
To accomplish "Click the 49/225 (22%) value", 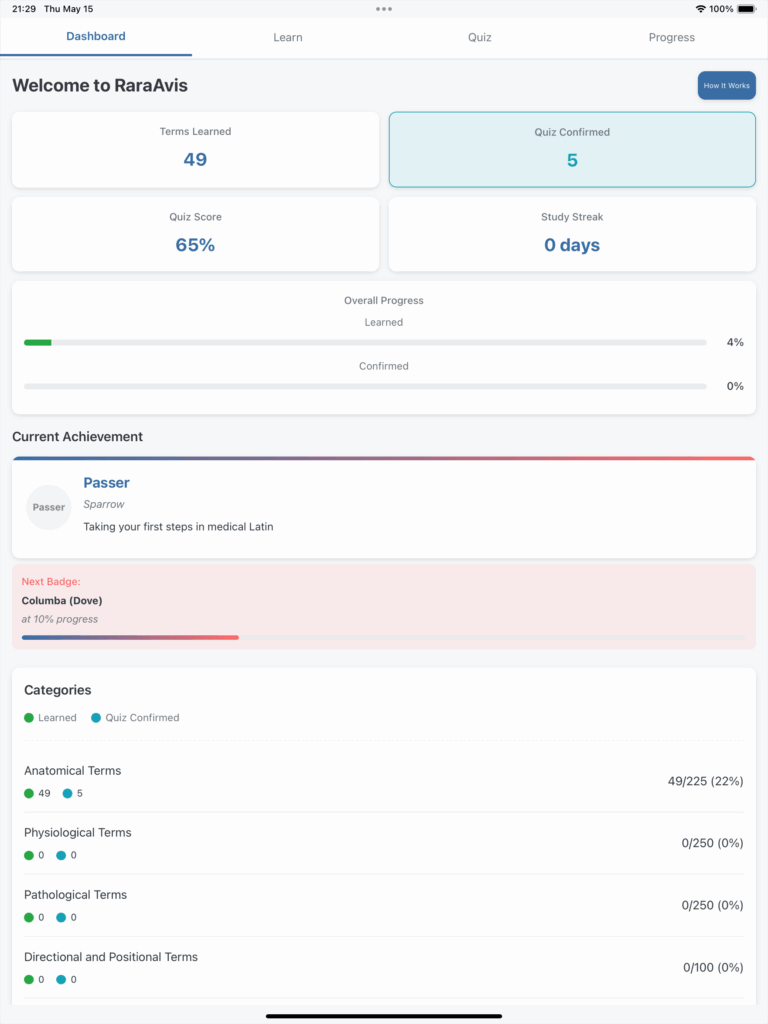I will [705, 781].
